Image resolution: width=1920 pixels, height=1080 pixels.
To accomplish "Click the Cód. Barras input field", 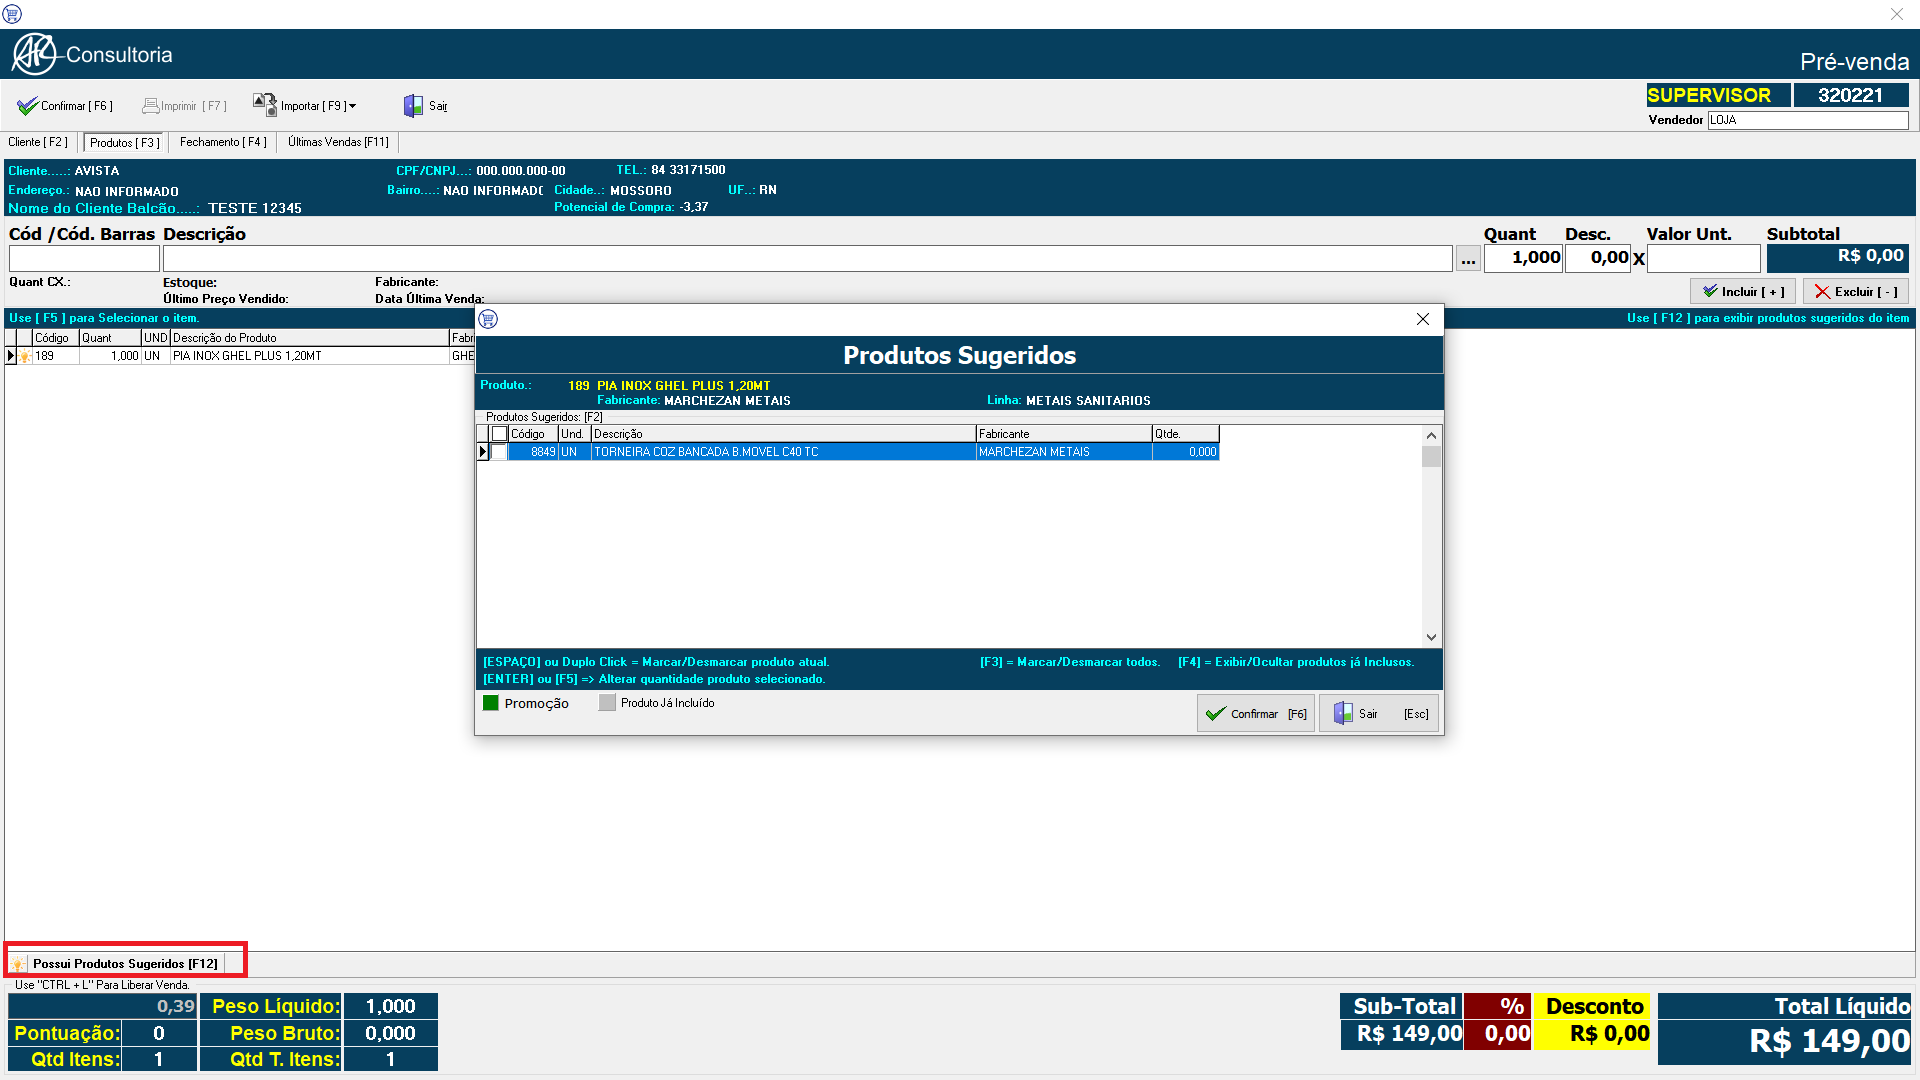I will 84,259.
